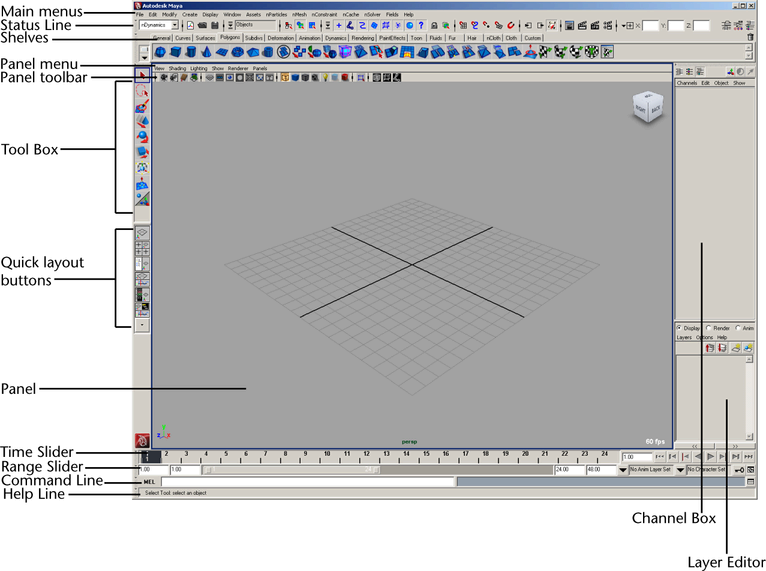Image resolution: width=766 pixels, height=571 pixels.
Task: Create a polygon cone from shelf
Action: coord(206,52)
